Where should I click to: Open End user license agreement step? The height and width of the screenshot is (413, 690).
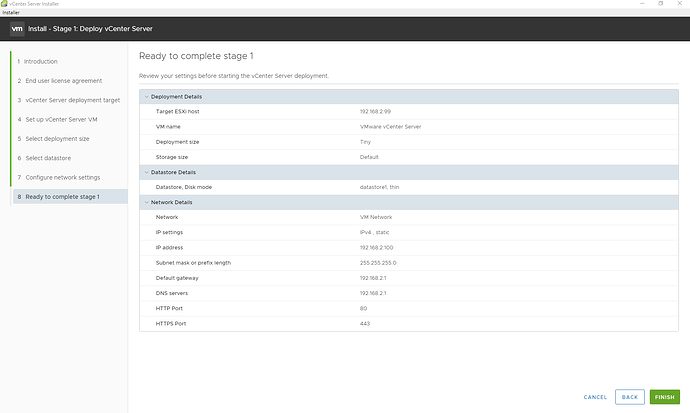62,81
